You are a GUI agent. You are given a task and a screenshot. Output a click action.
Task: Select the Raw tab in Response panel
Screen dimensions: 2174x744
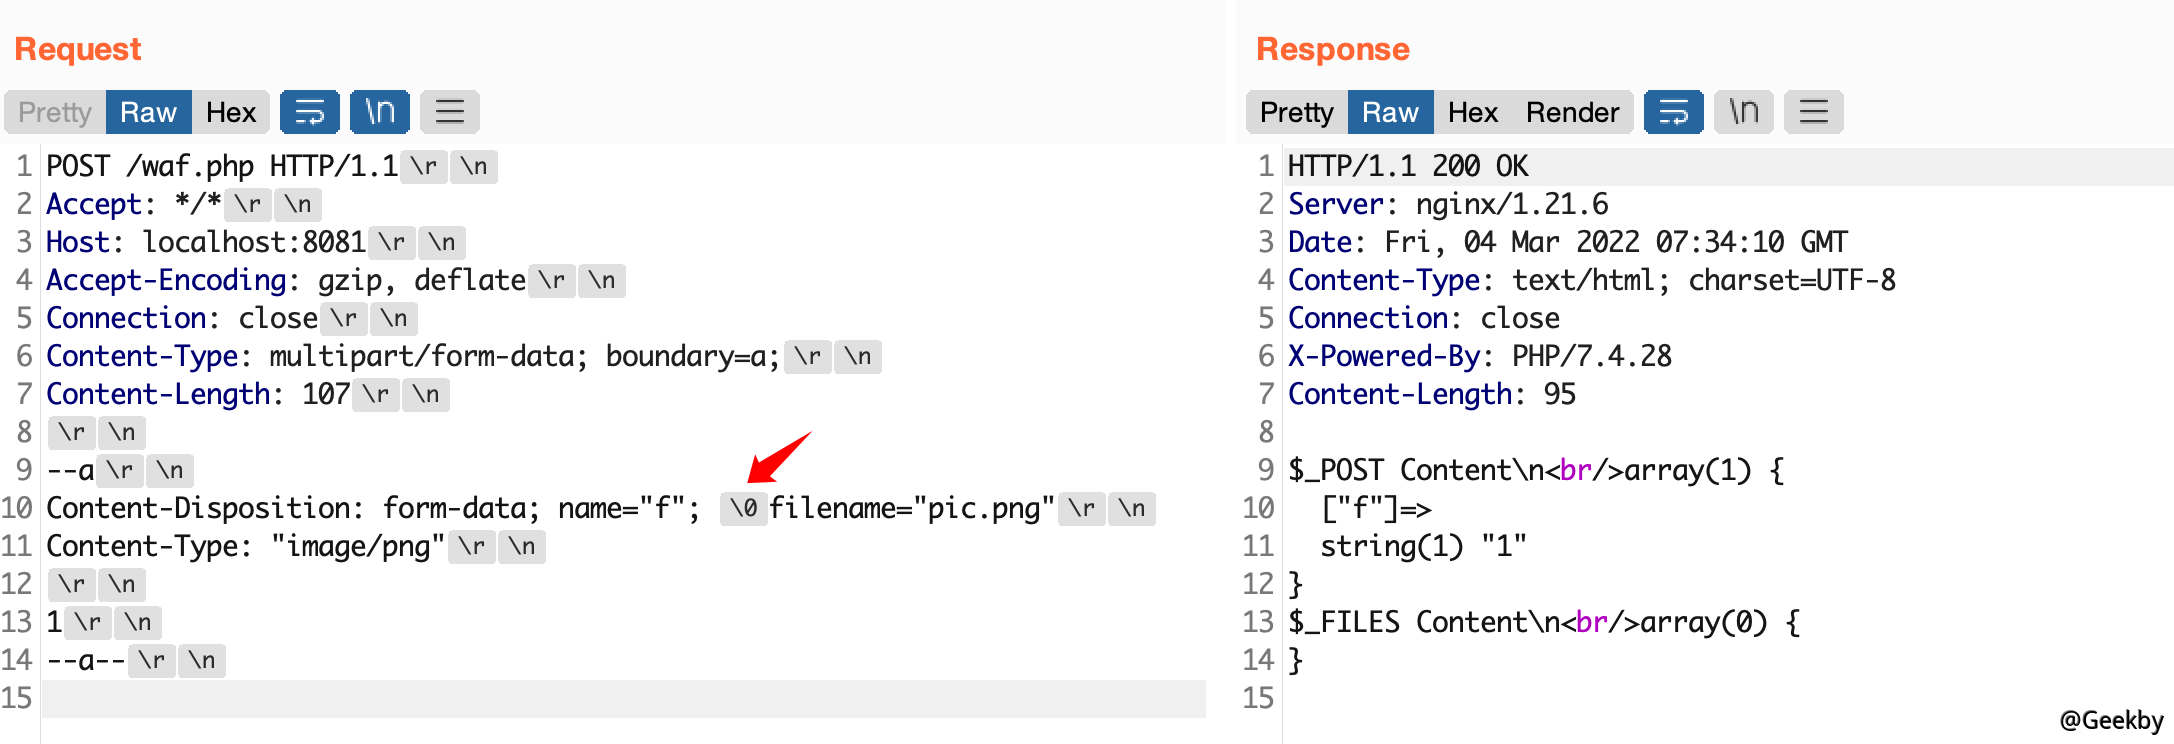pyautogui.click(x=1390, y=112)
